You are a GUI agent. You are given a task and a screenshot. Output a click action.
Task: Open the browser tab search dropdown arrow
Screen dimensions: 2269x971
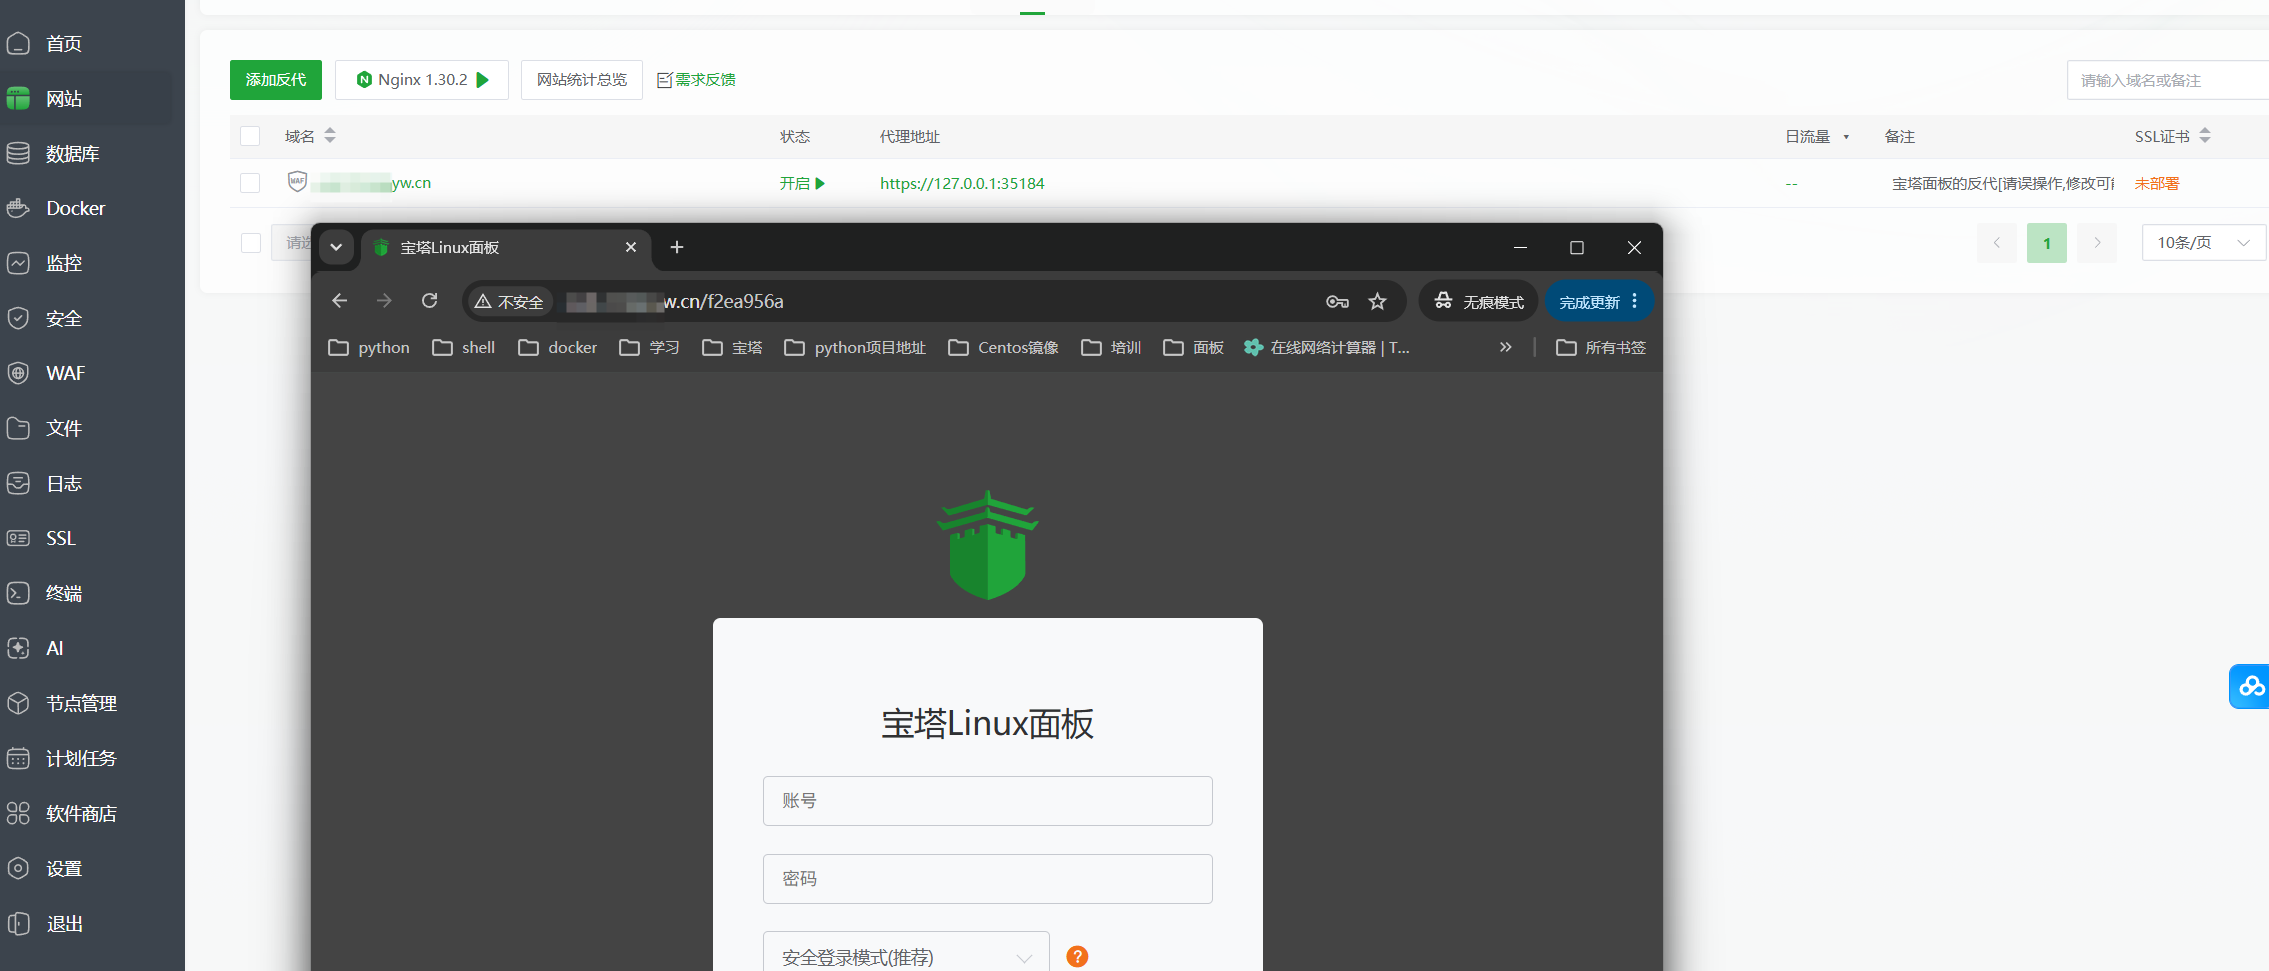click(336, 248)
